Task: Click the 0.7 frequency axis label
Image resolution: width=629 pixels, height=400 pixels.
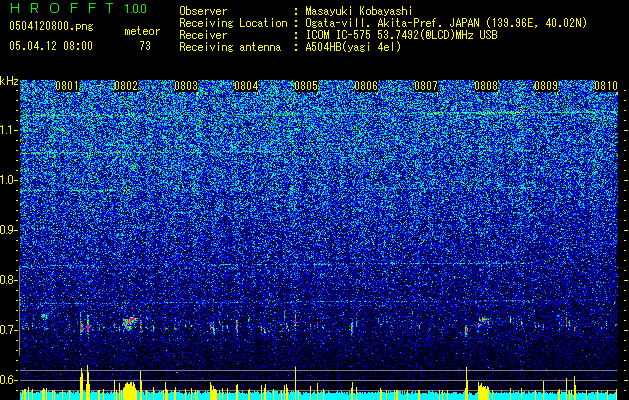Action: click(x=8, y=330)
